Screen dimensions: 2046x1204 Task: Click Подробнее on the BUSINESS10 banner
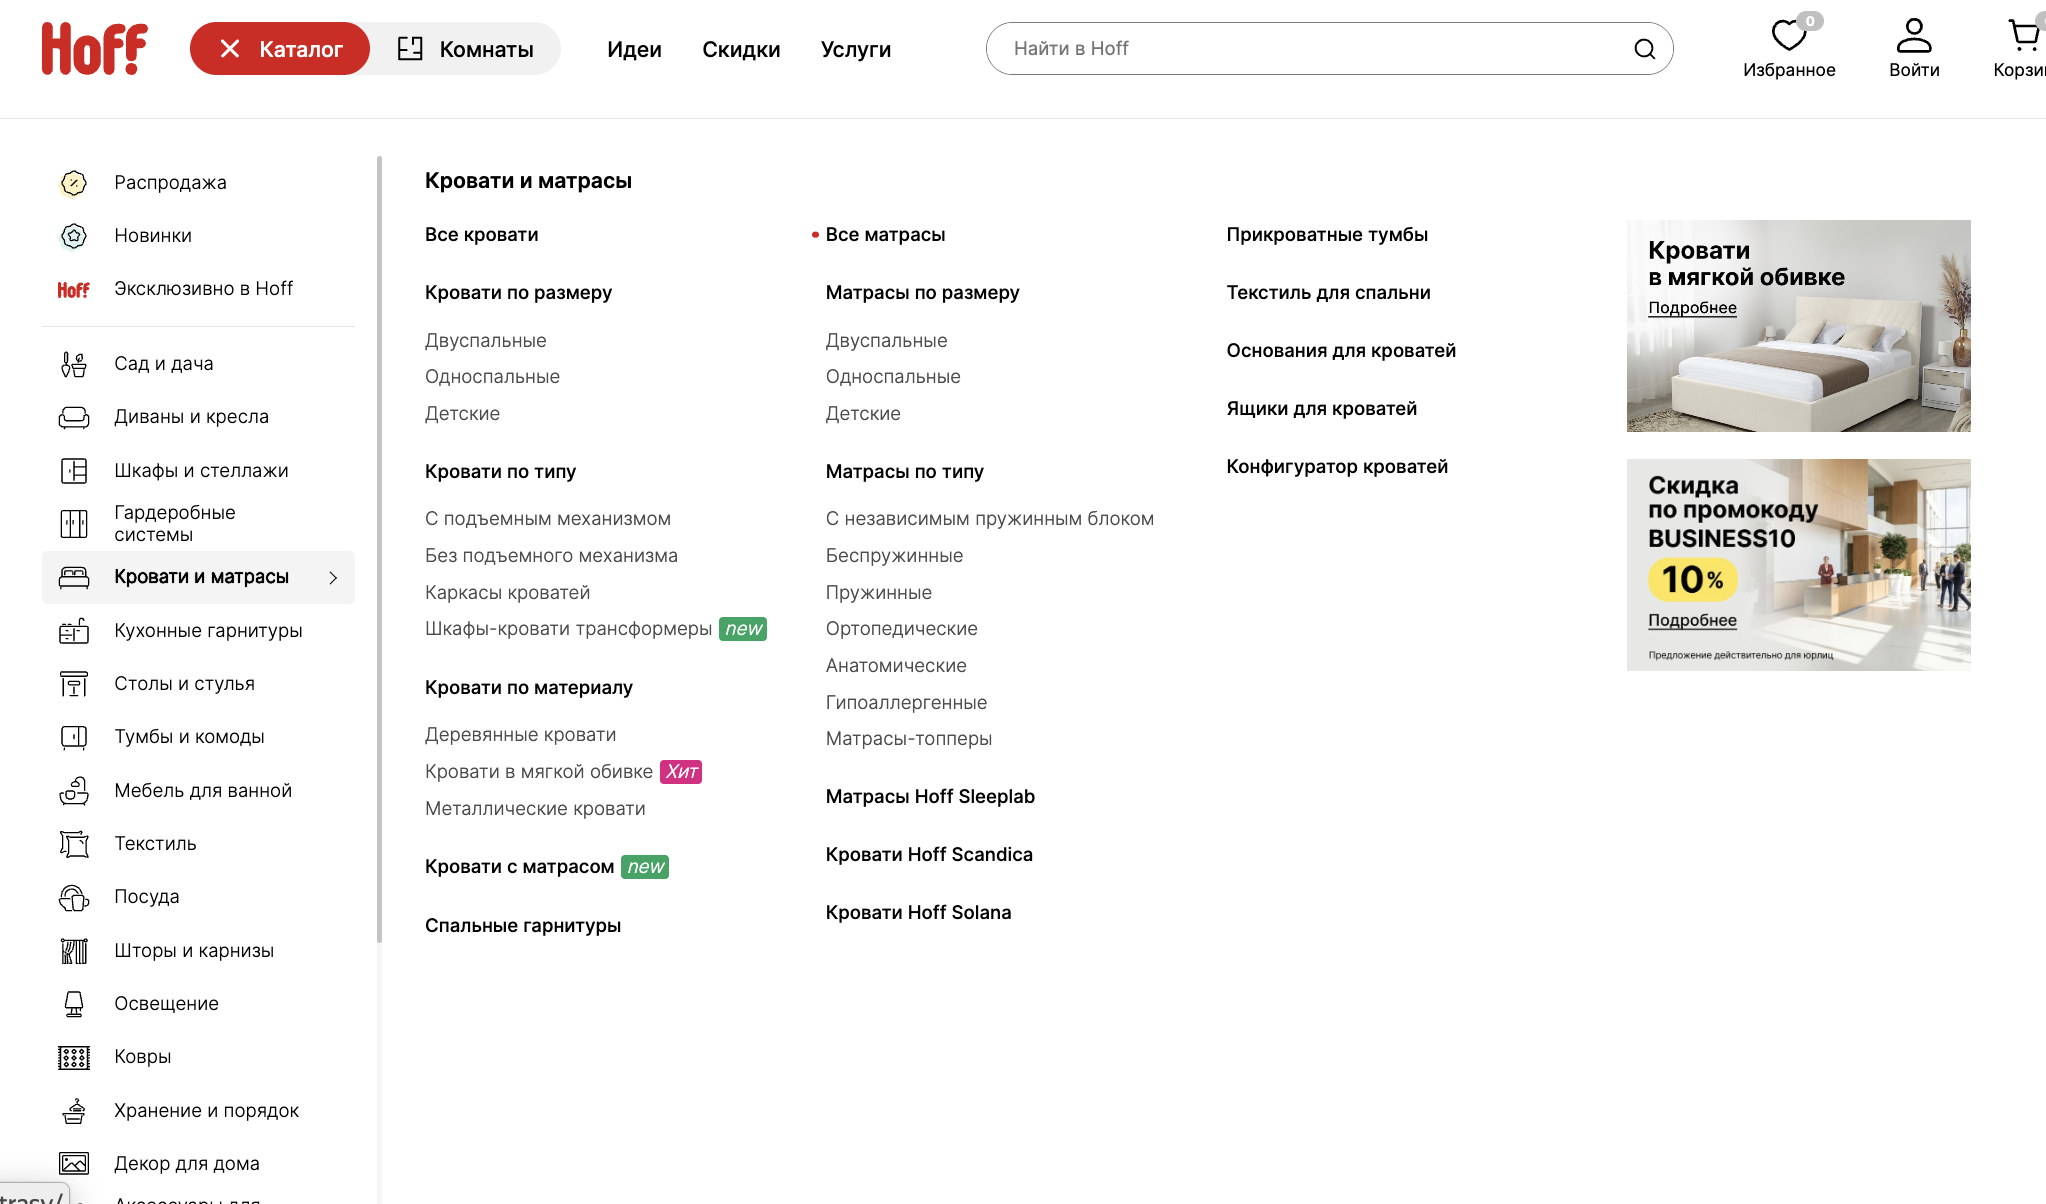coord(1692,620)
